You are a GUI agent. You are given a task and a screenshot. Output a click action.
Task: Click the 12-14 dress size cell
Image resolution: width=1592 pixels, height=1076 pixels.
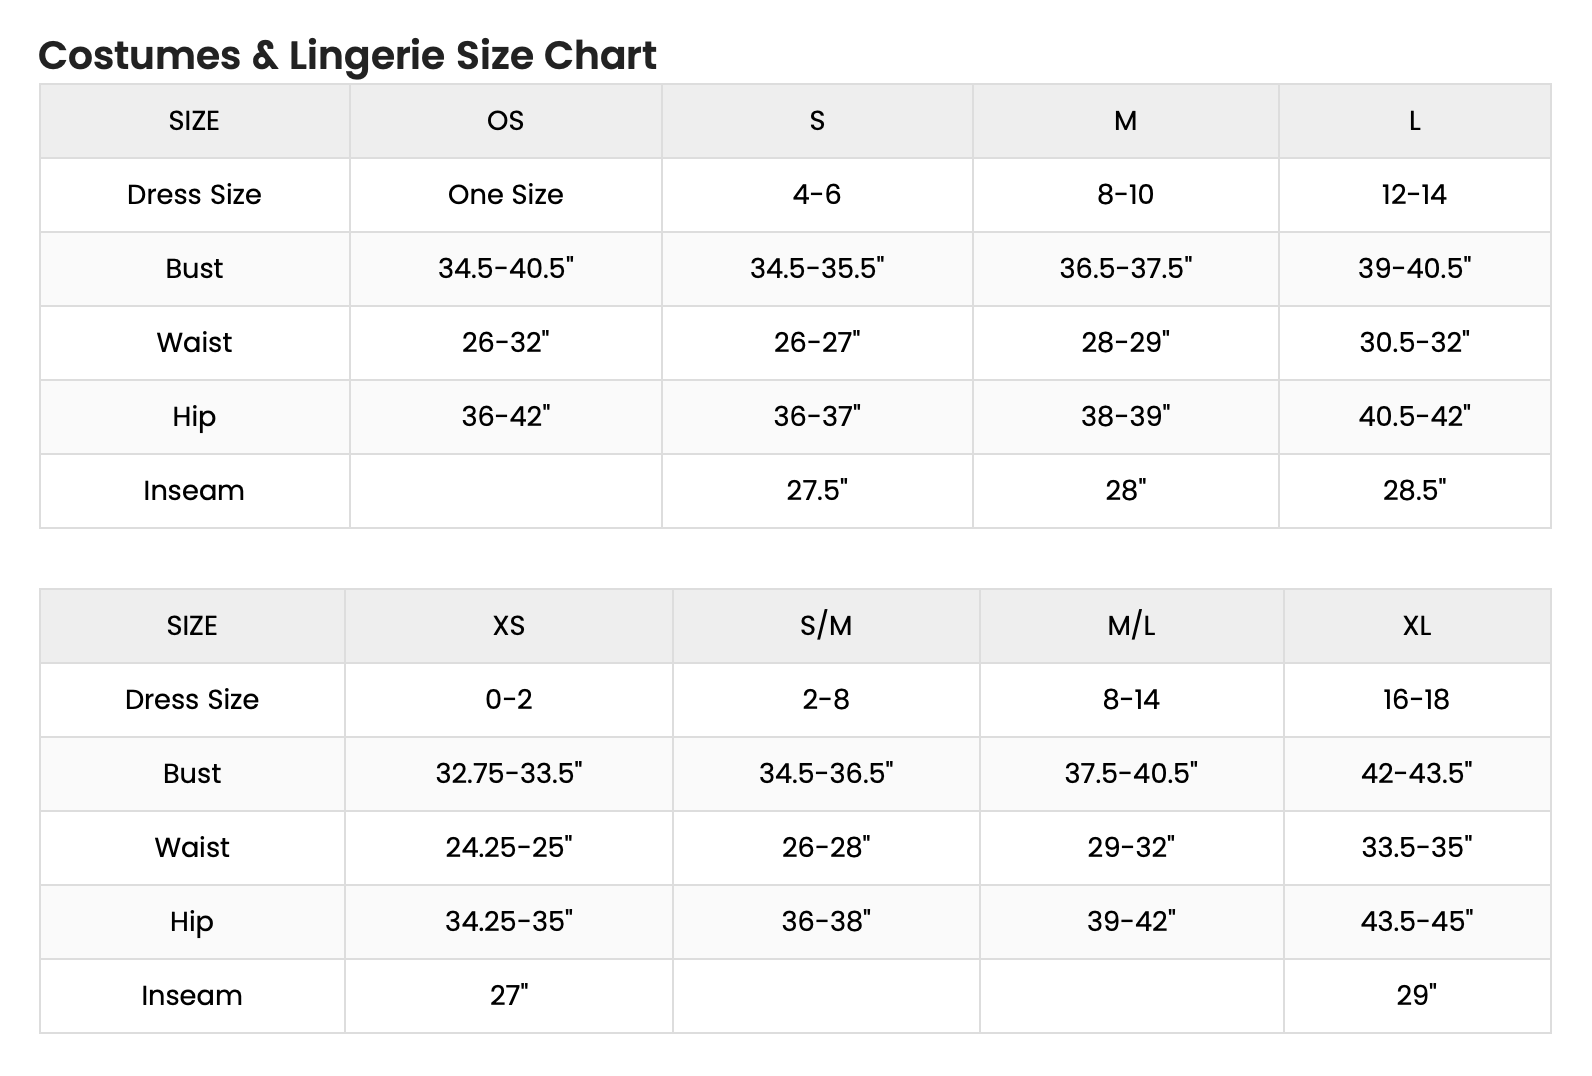[x=1414, y=195]
